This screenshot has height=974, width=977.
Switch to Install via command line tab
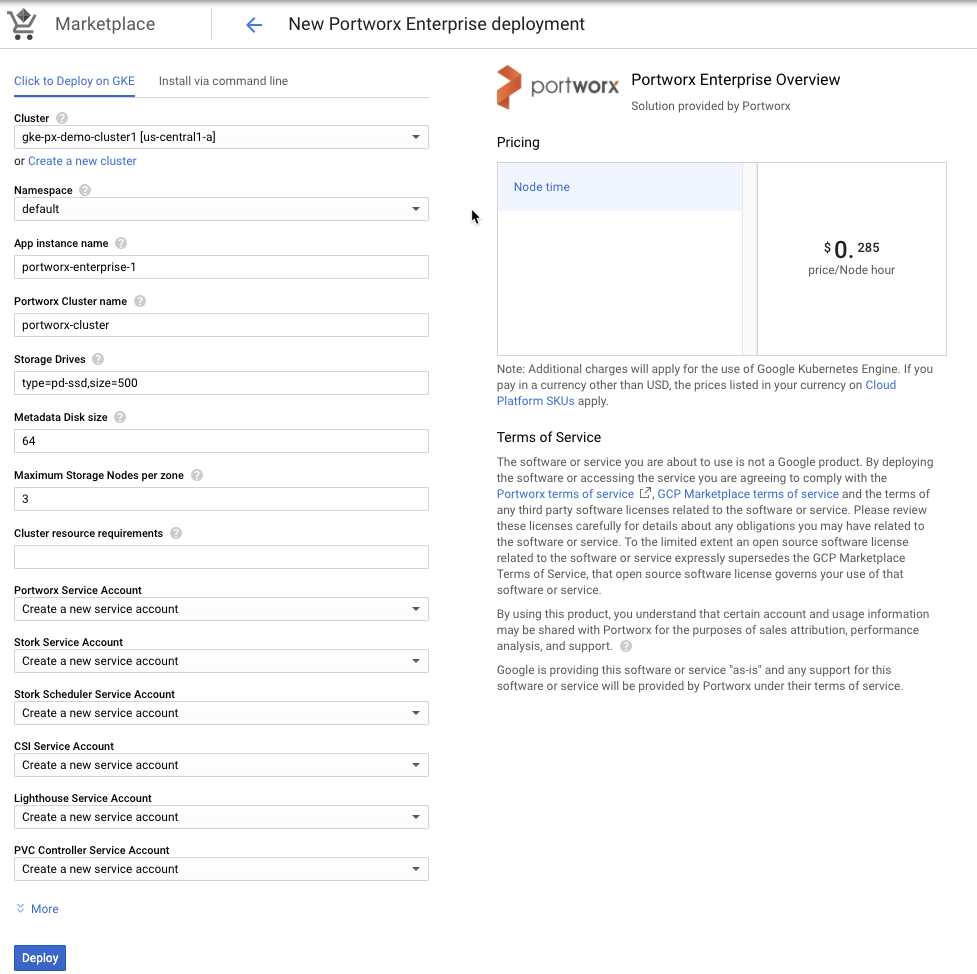click(223, 81)
